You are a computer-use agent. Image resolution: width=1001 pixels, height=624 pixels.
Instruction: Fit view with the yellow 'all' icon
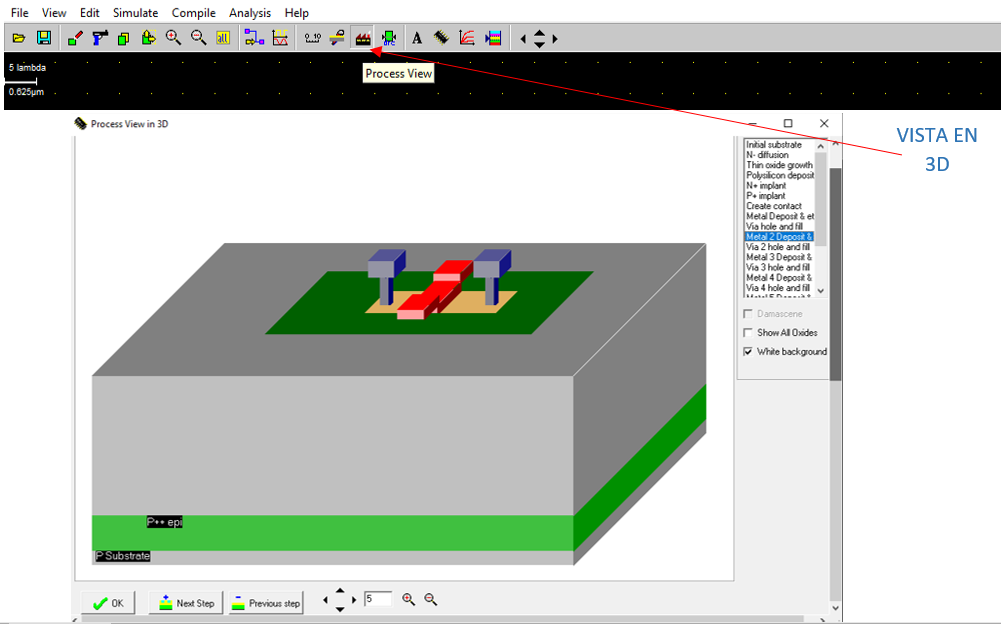(223, 38)
